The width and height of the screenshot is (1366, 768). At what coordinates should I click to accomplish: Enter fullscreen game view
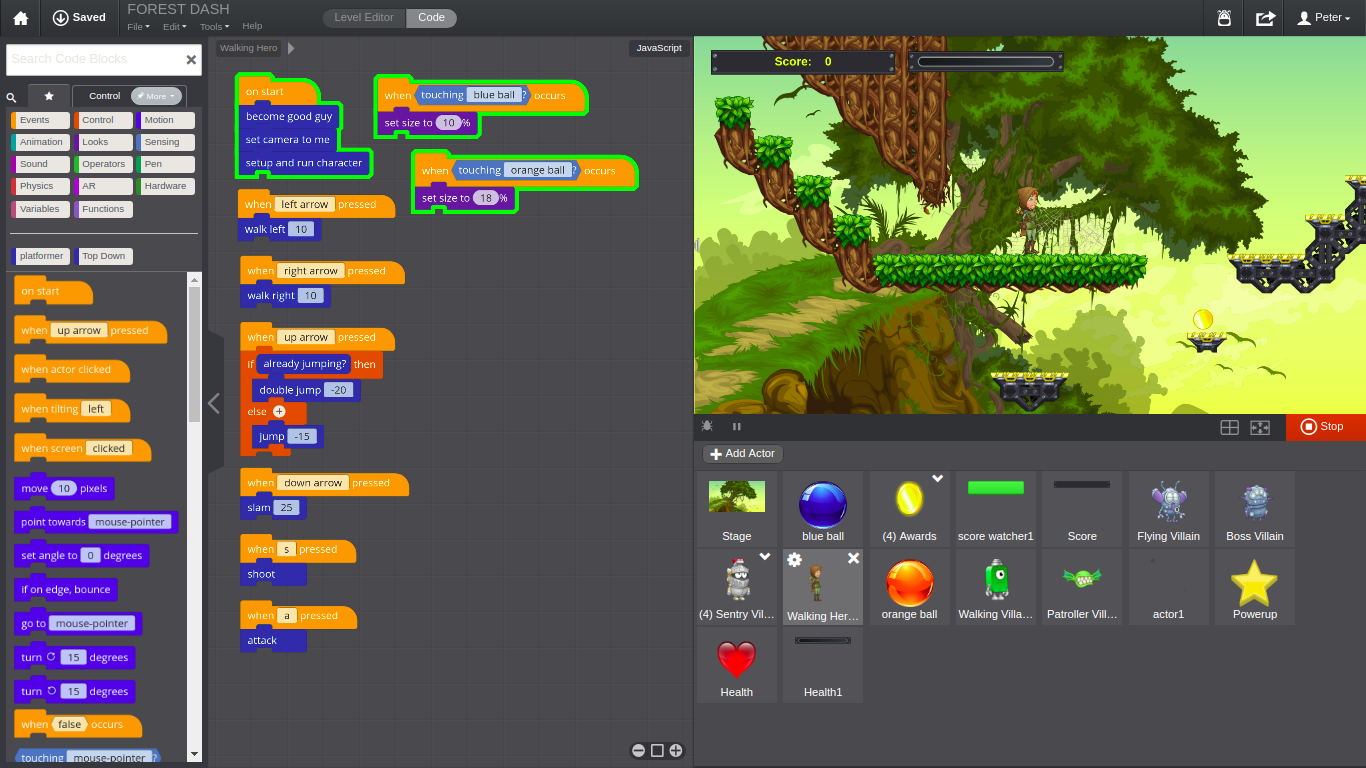coord(1260,427)
